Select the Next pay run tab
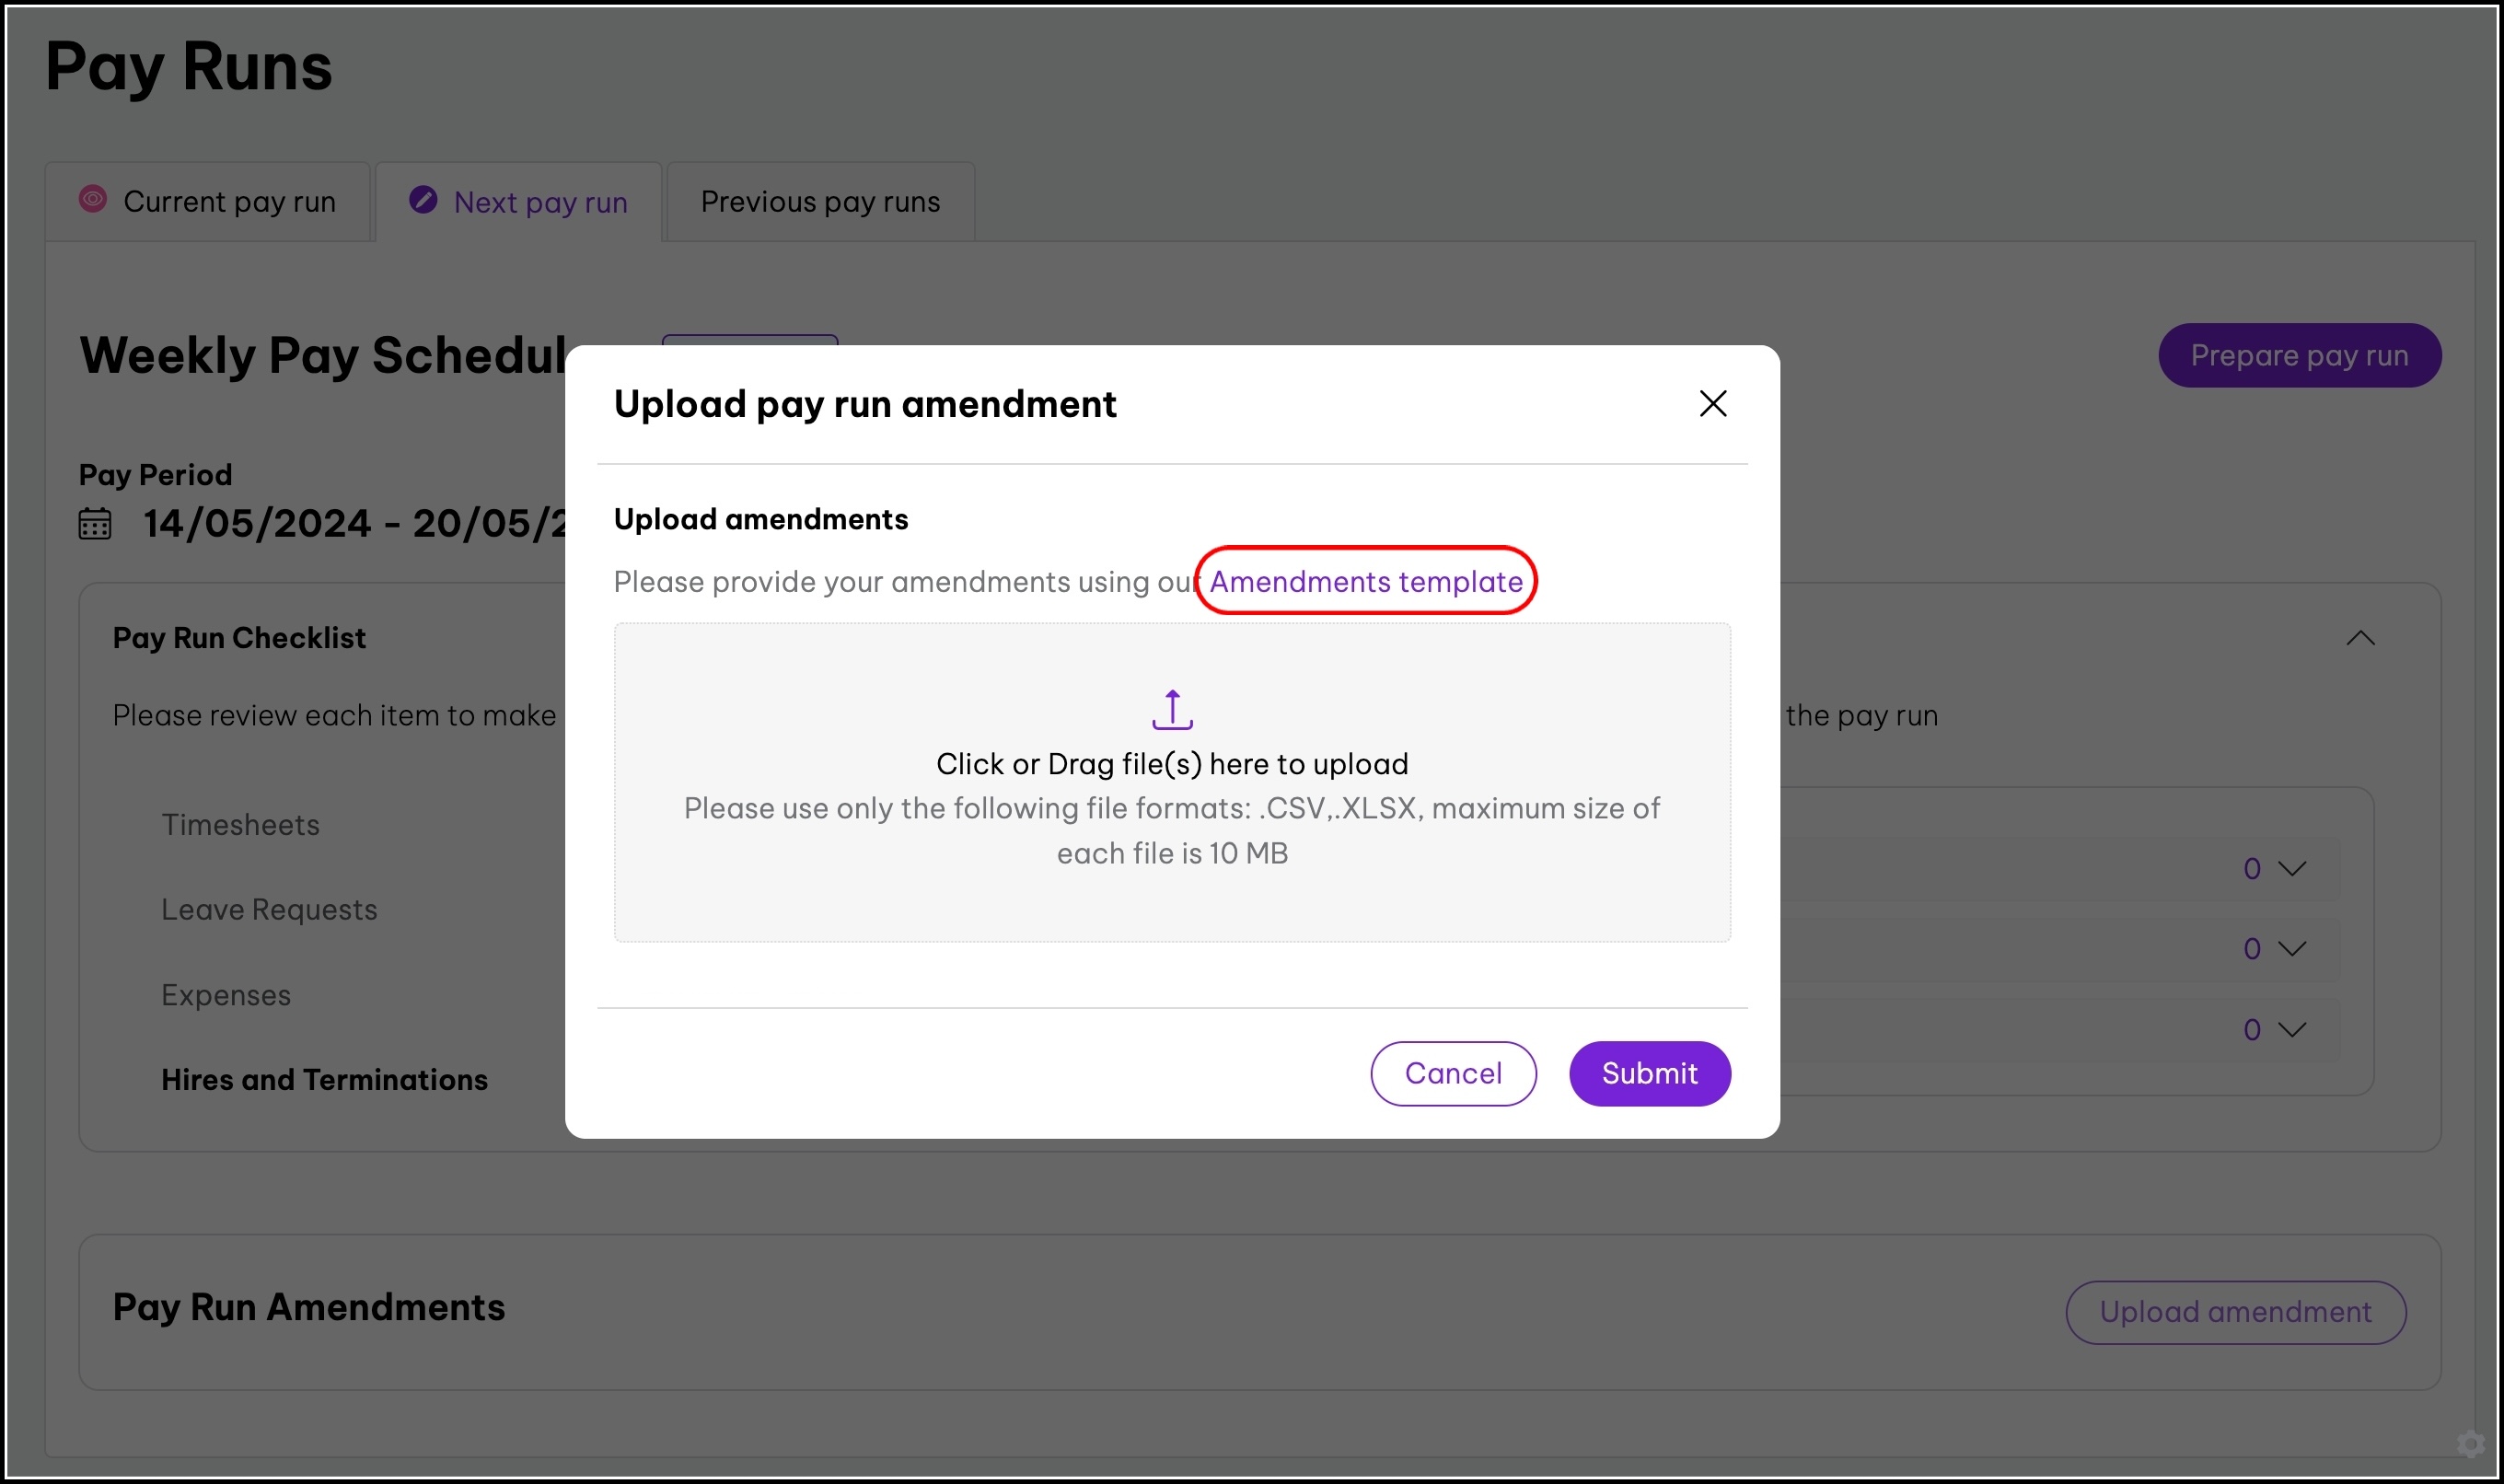Image resolution: width=2504 pixels, height=1484 pixels. tap(540, 203)
